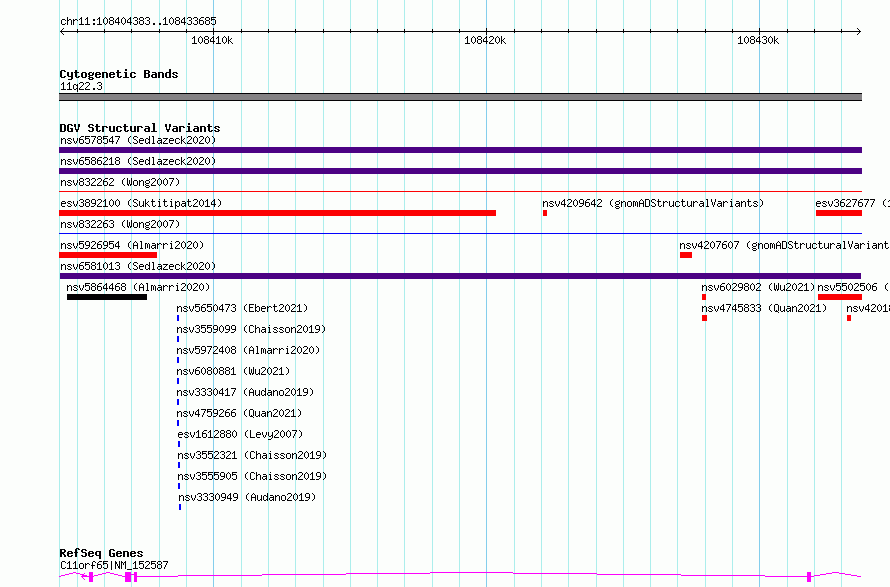
Task: Select the long red bar under esv3892100
Action: click(278, 213)
